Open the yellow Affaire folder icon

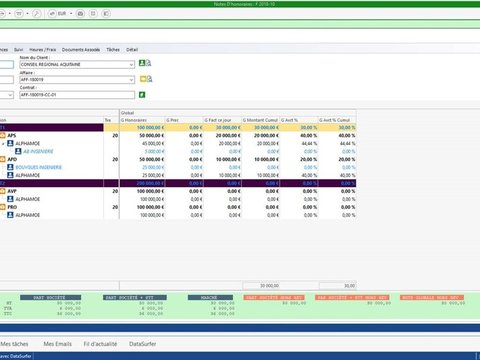(x=143, y=79)
